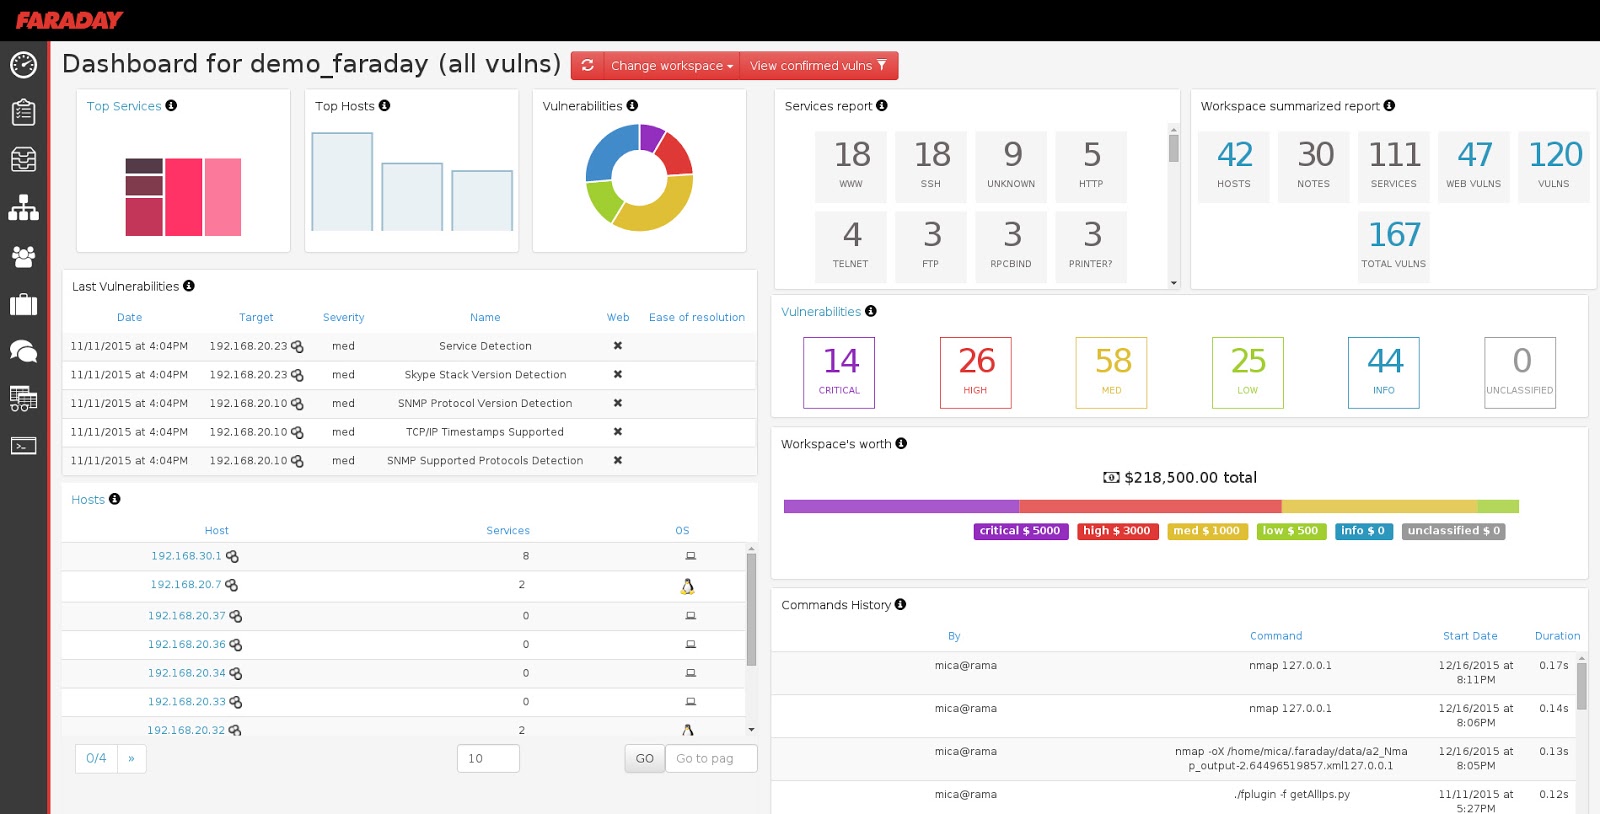1600x814 pixels.
Task: Go to next hosts page arrow
Action: [131, 759]
